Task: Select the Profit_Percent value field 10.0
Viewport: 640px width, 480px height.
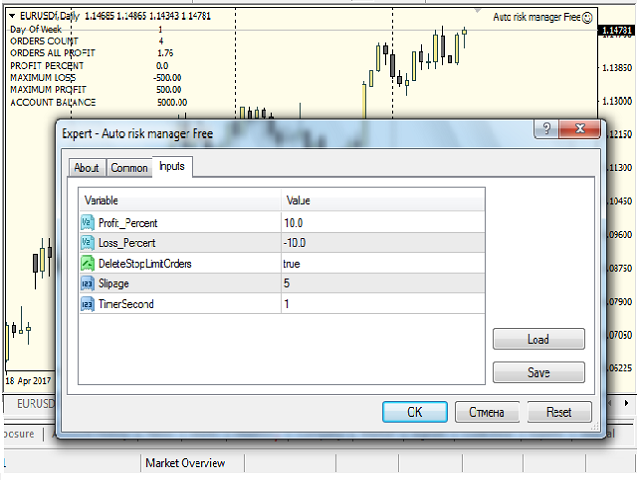Action: point(380,222)
